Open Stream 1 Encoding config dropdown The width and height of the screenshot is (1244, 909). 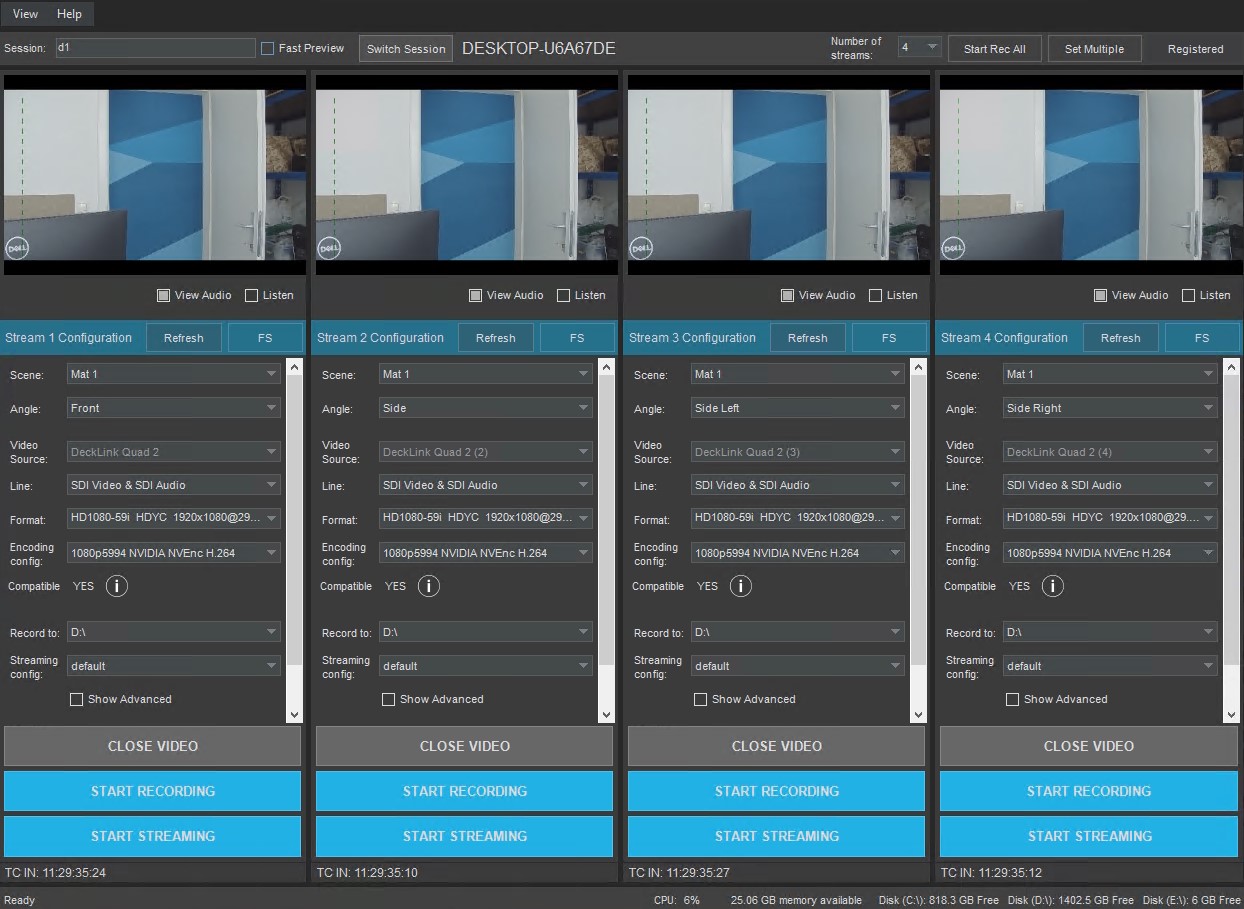tap(174, 553)
